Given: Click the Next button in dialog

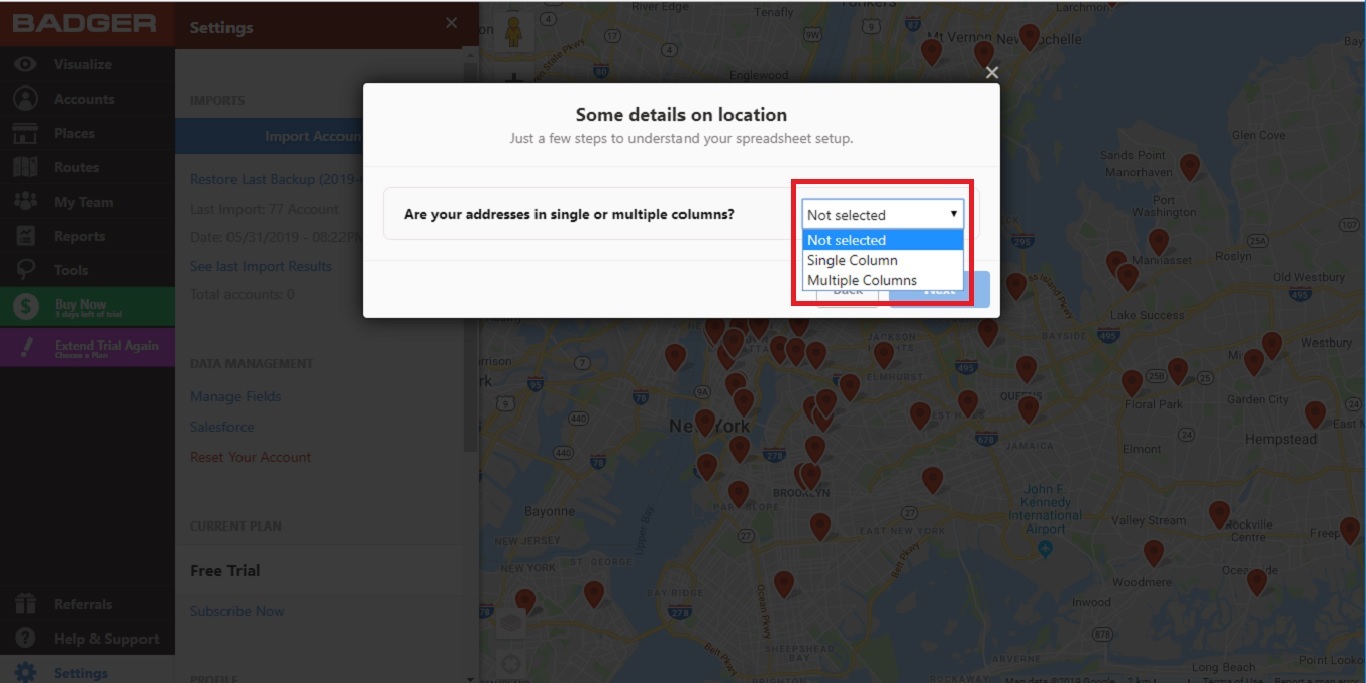Looking at the screenshot, I should (939, 289).
